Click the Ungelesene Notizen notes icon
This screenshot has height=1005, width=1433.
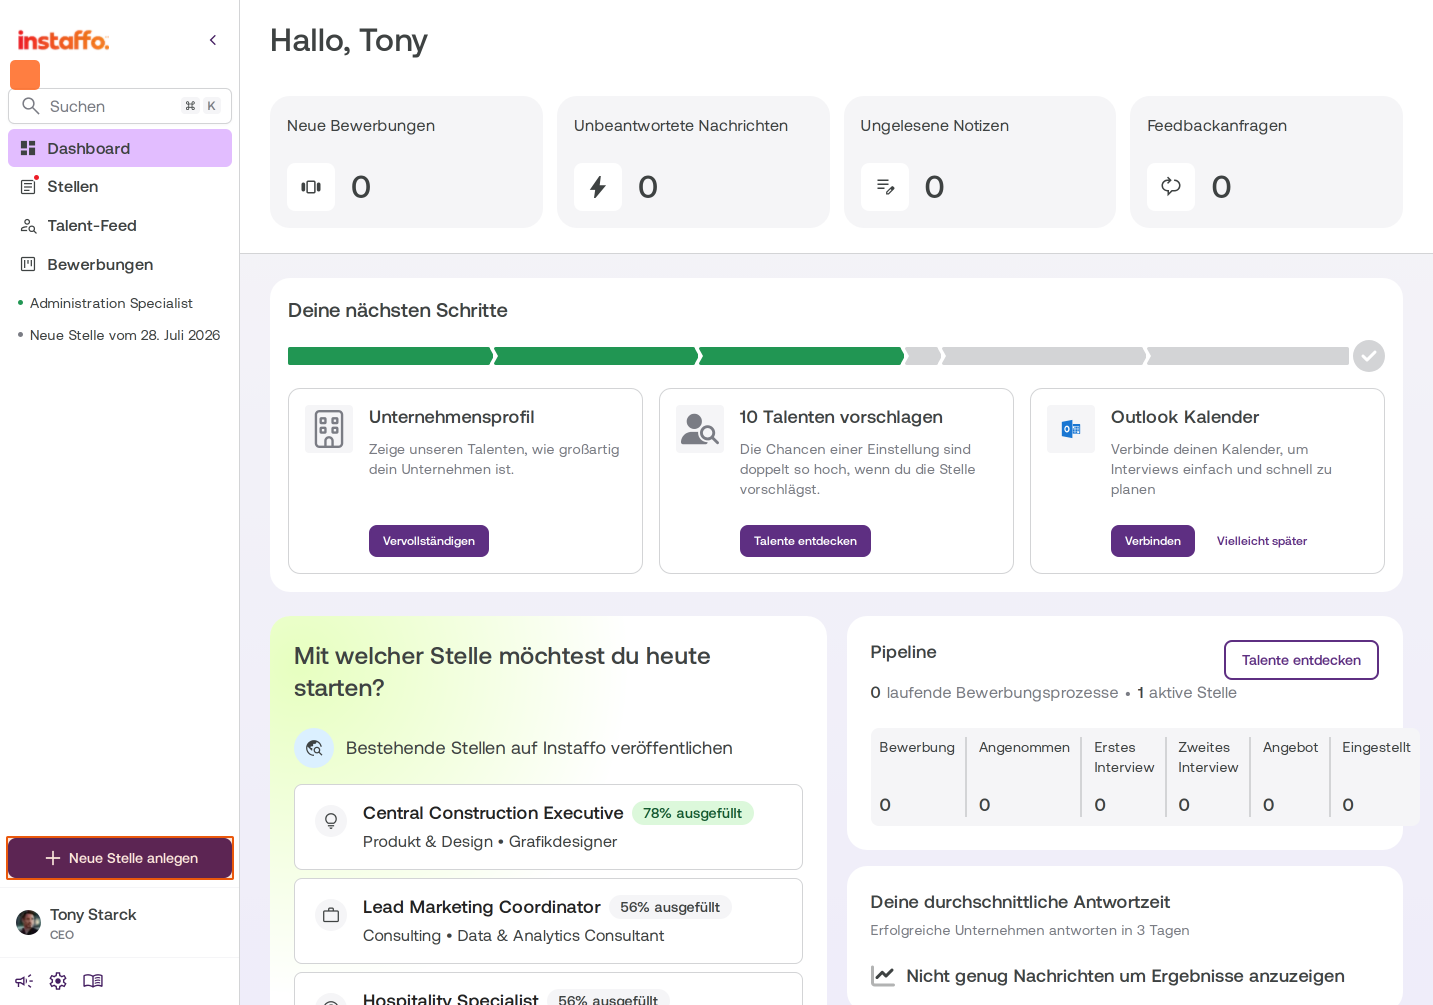(885, 187)
